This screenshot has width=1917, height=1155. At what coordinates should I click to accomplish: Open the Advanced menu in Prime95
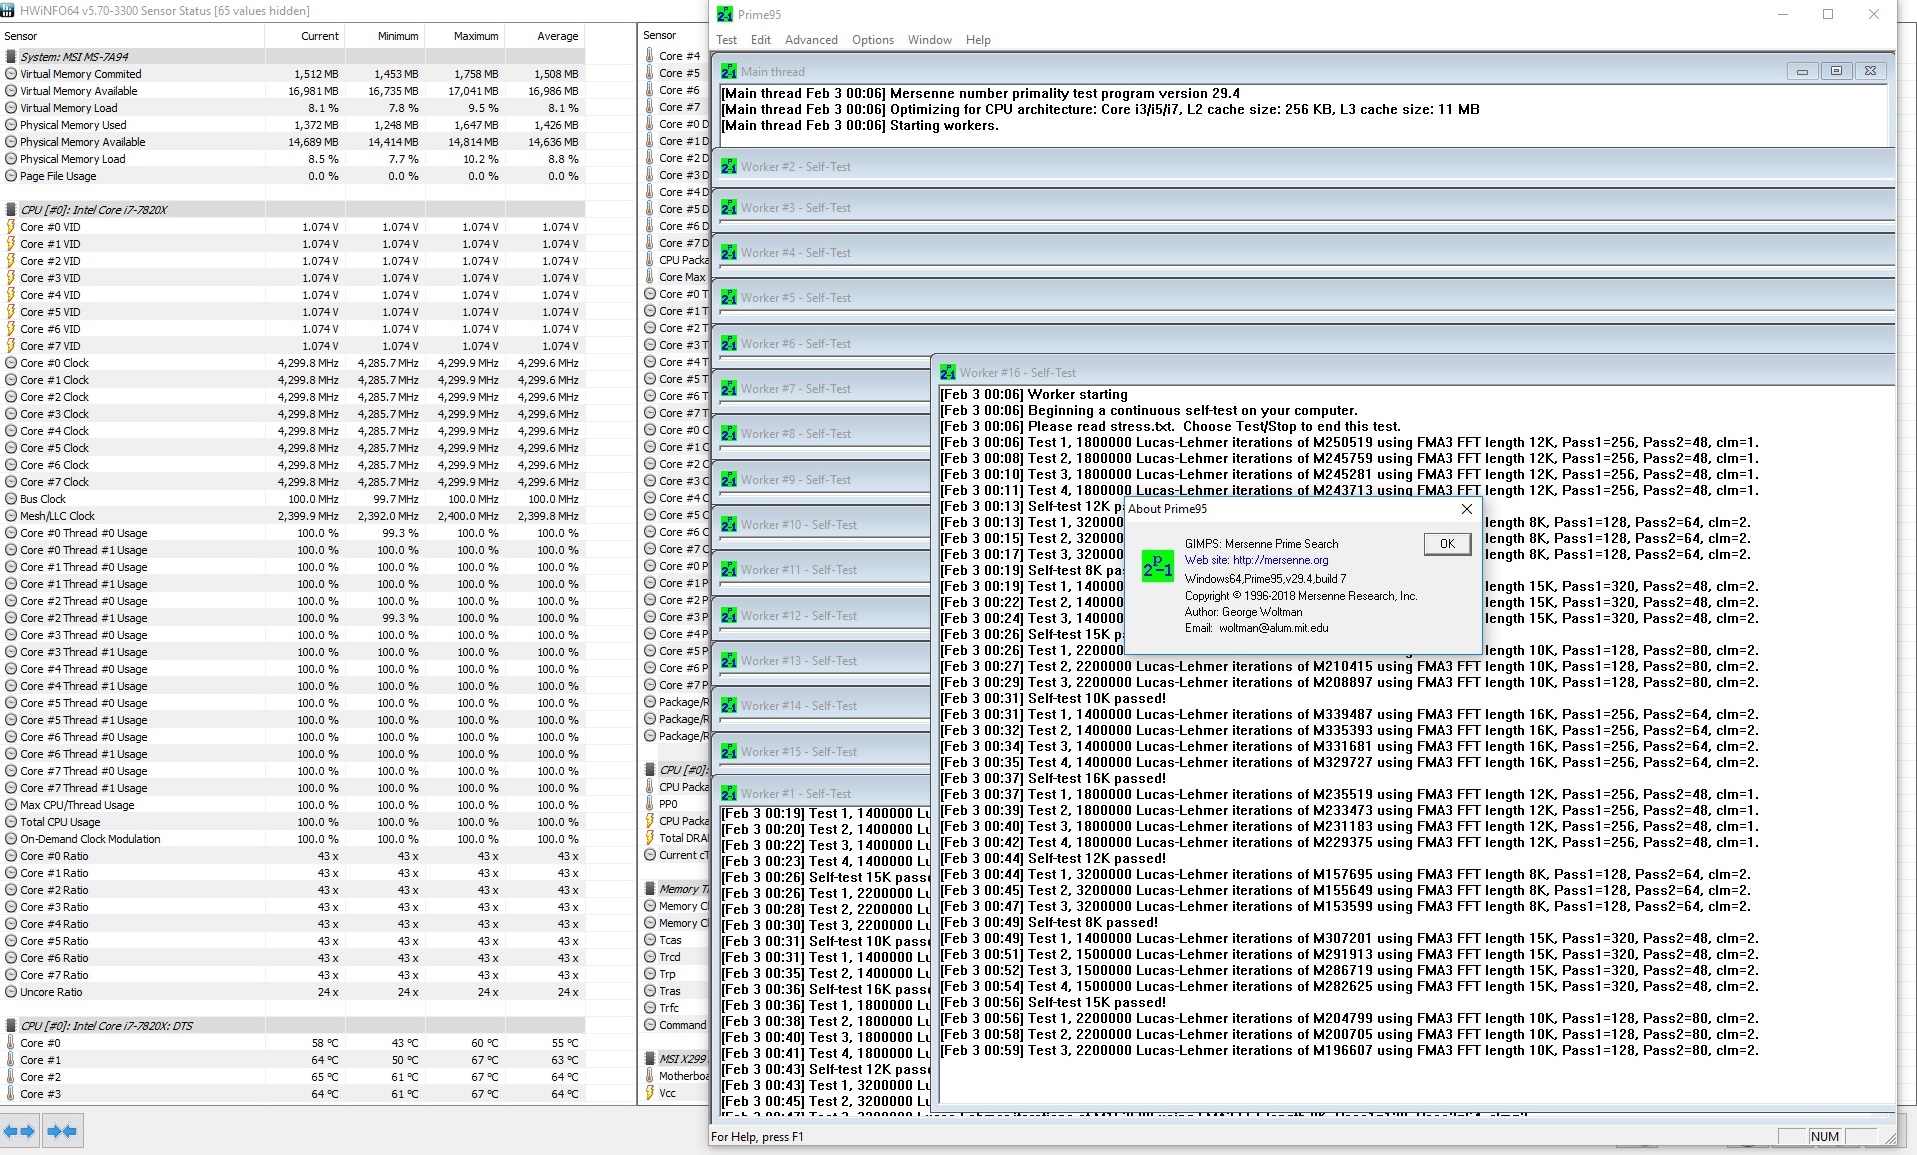pyautogui.click(x=811, y=40)
